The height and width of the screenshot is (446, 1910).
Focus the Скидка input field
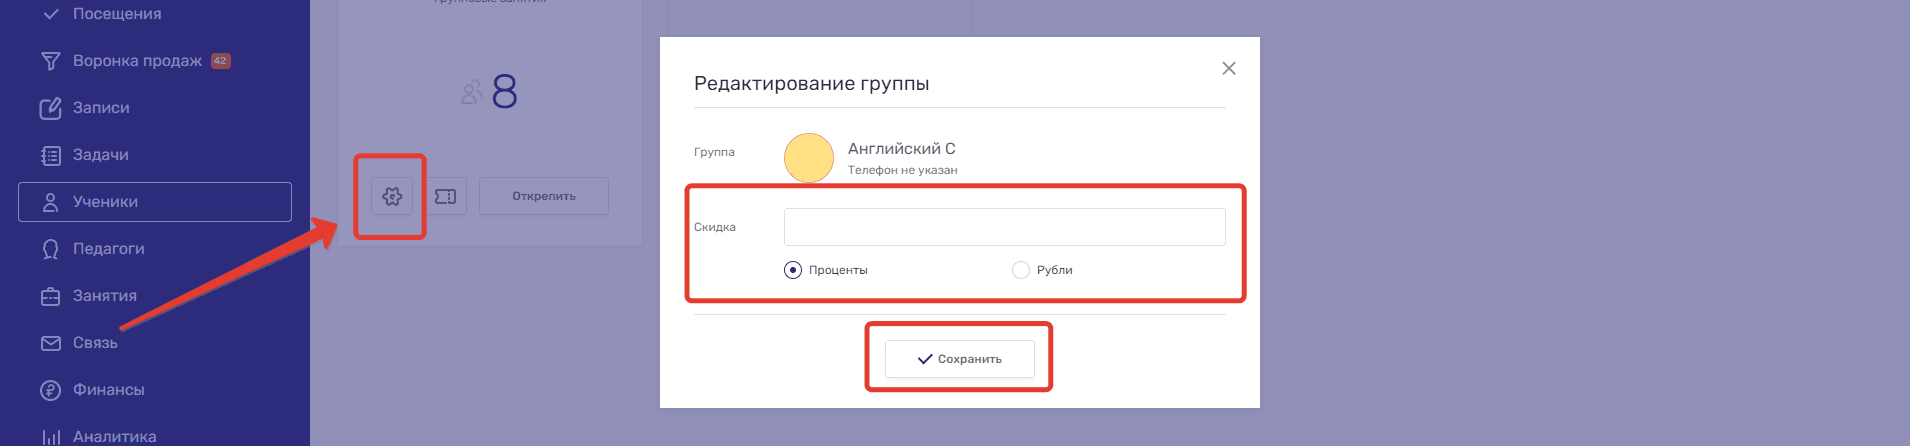coord(1004,227)
